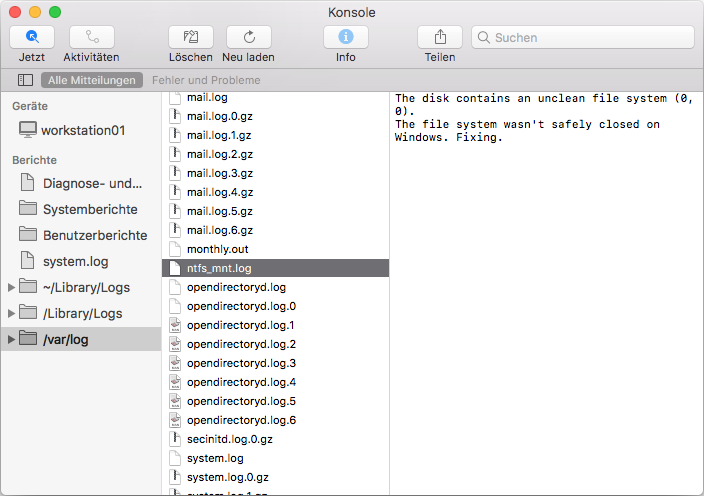
Task: Click the Jetzt toolbar icon
Action: click(32, 37)
